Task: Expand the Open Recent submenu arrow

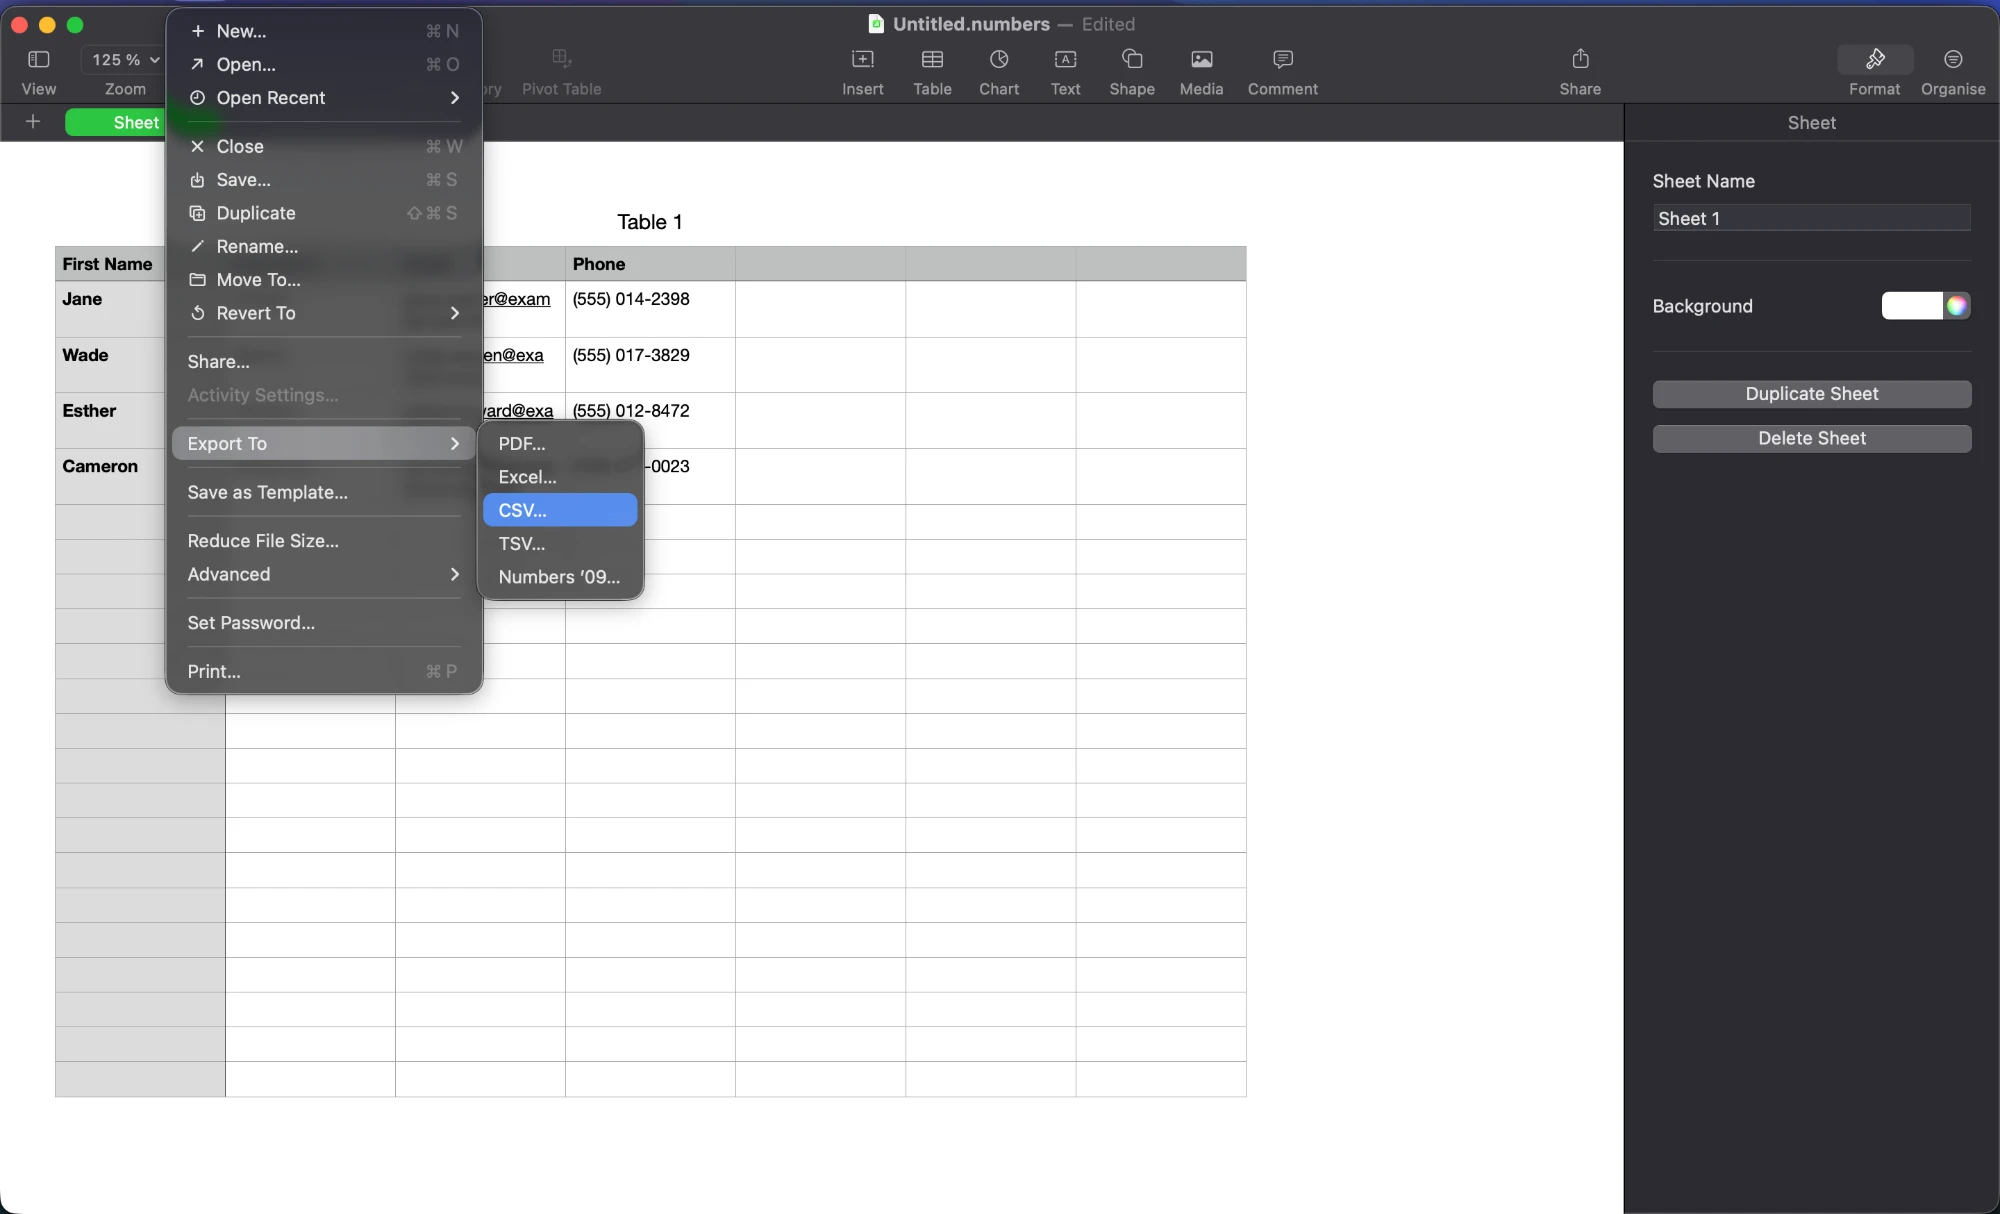Action: point(455,97)
